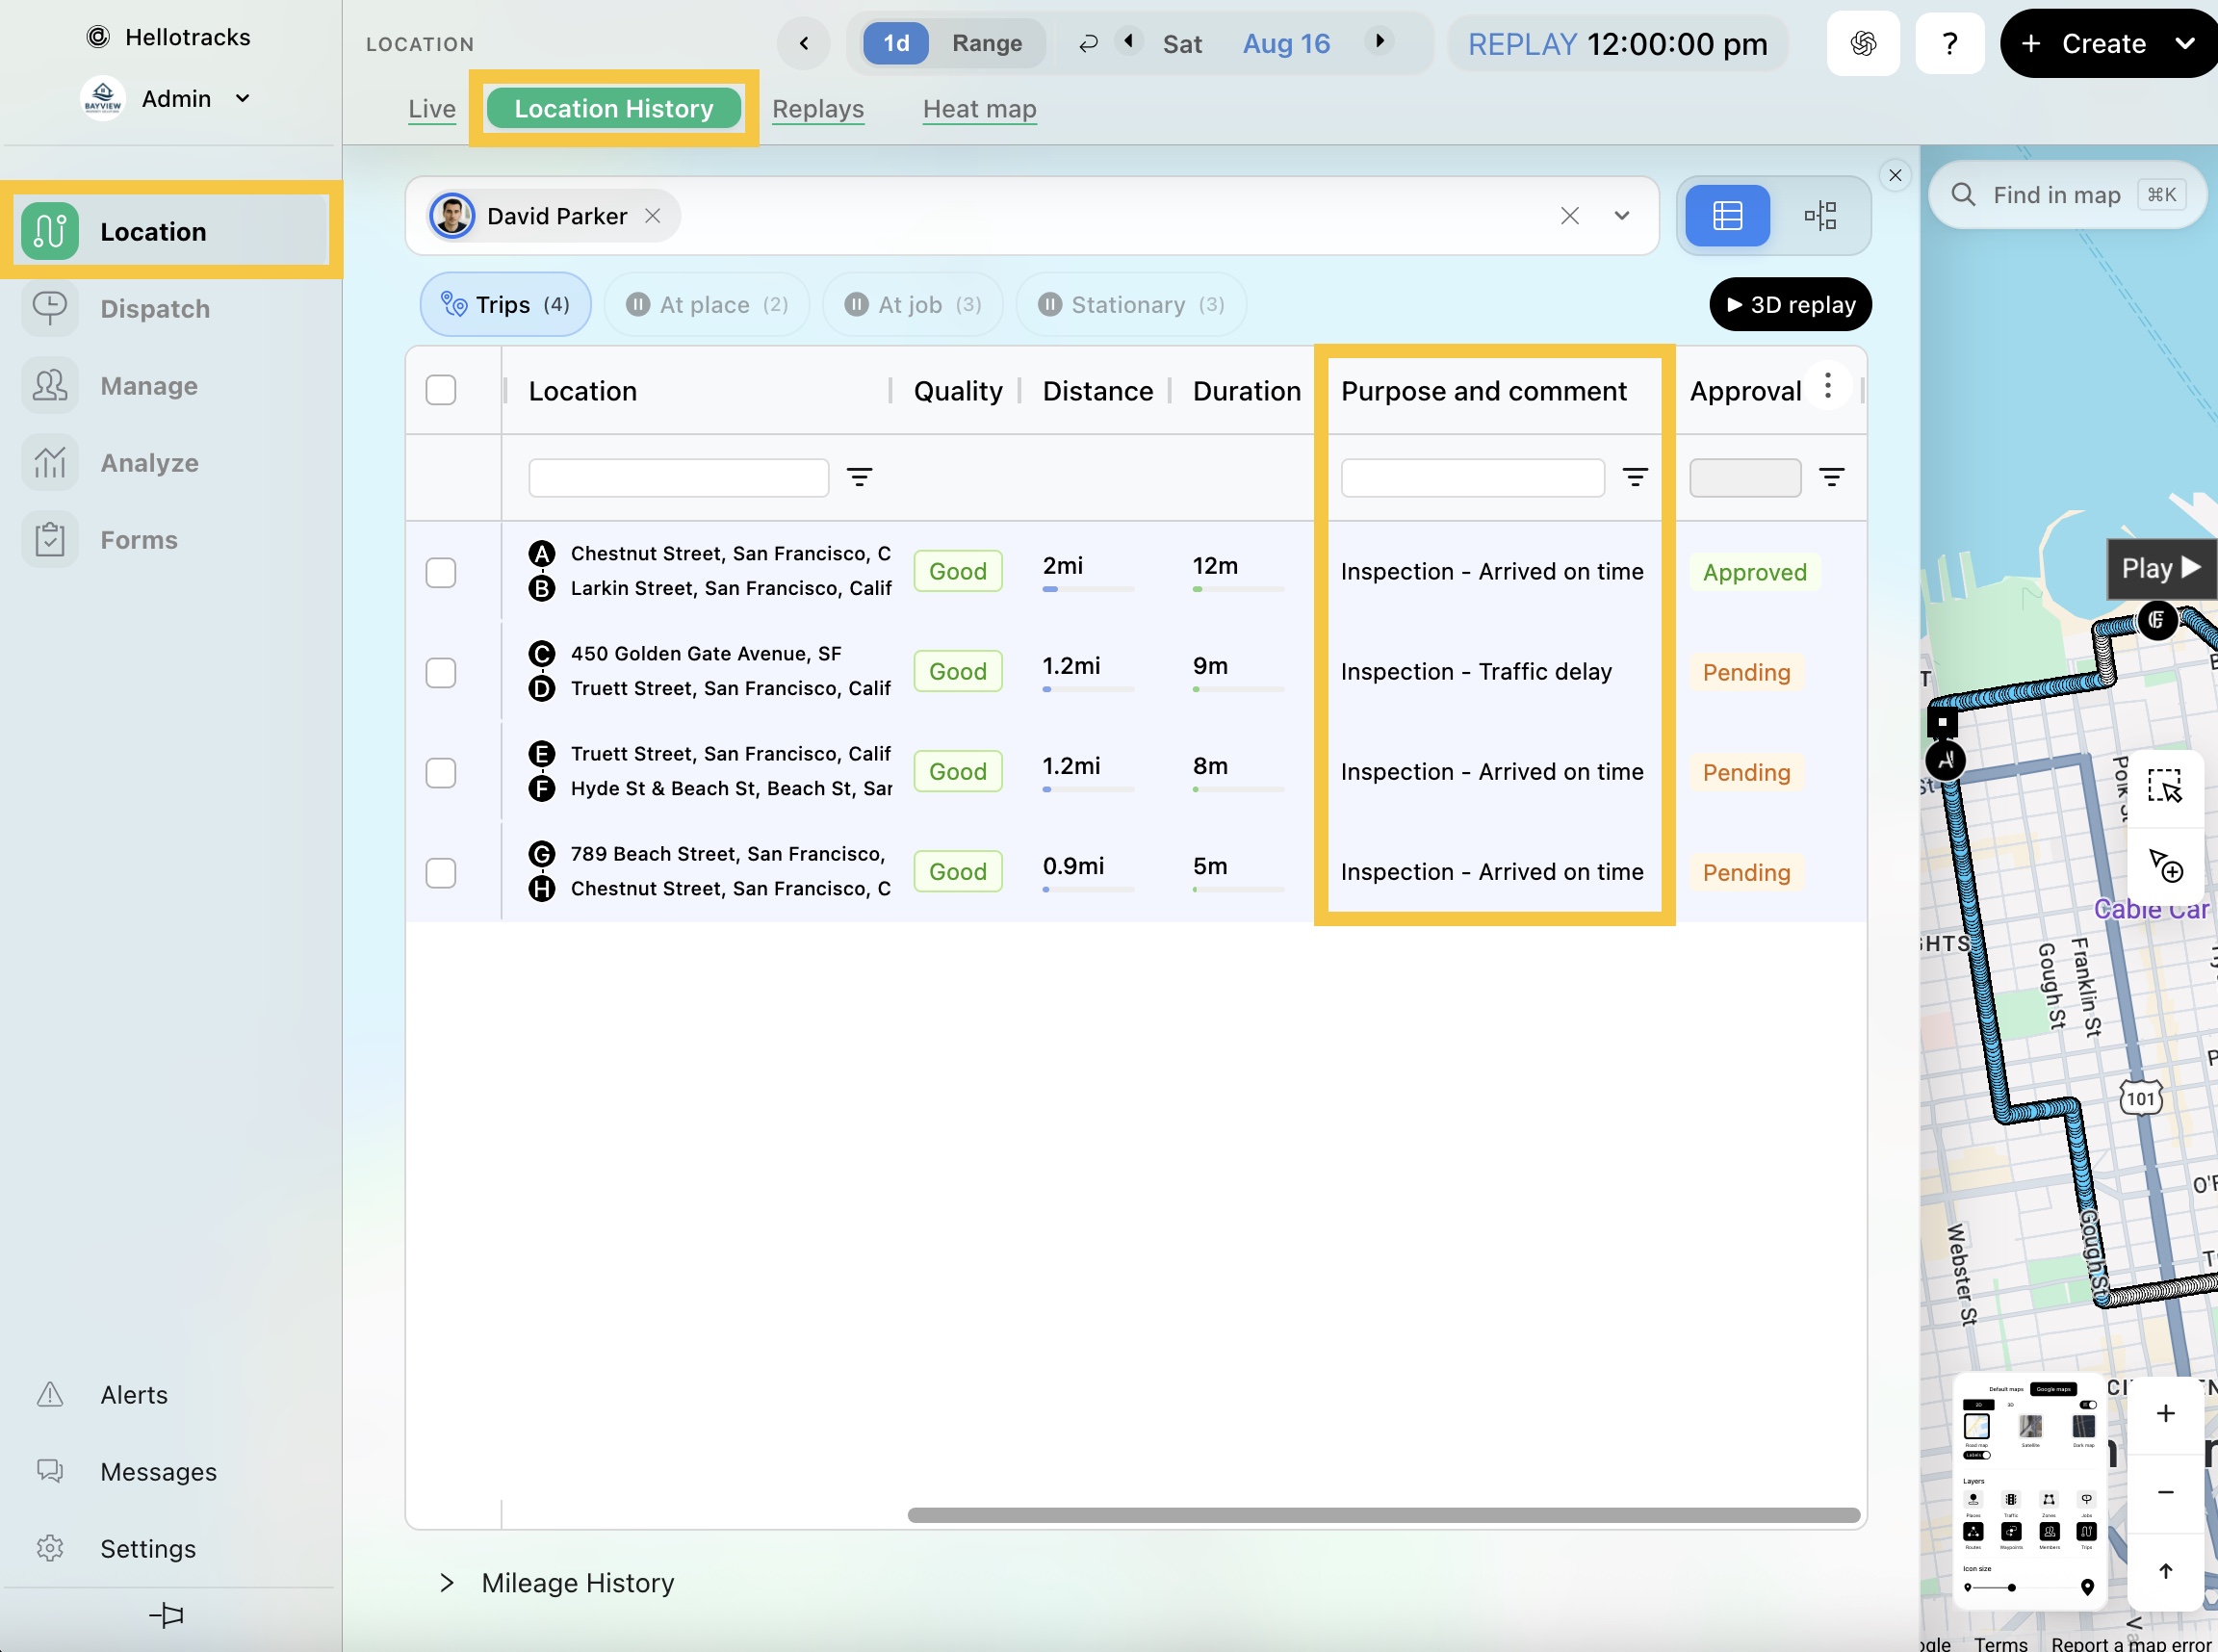Viewport: 2218px width, 1652px height.
Task: Expand the member selector dropdown
Action: (1622, 215)
